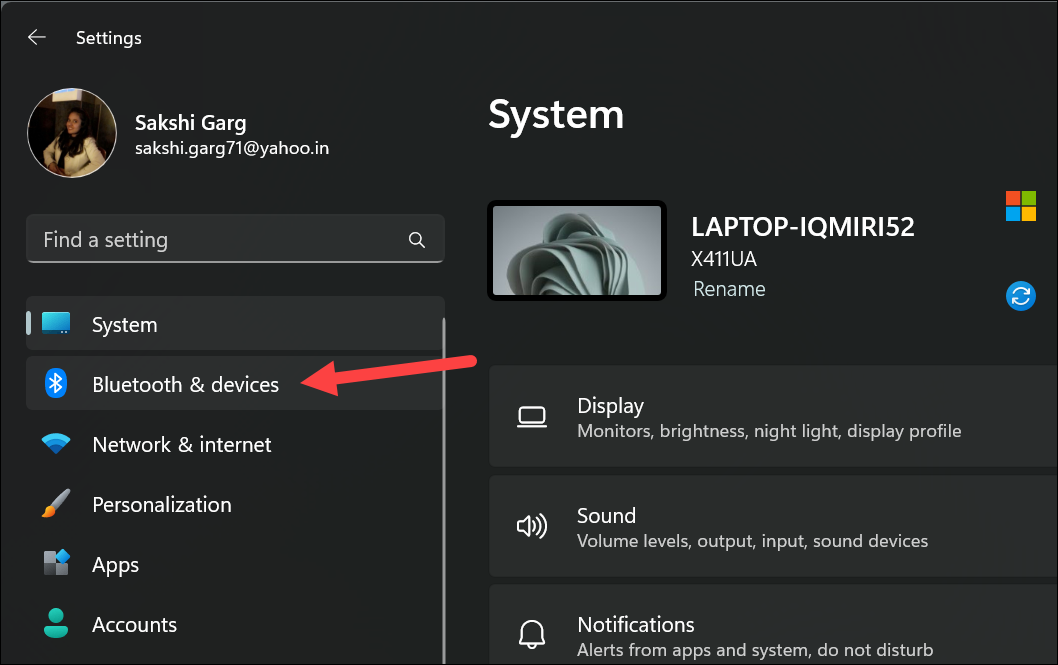1058x665 pixels.
Task: Select the Bluetooth & devices icon in sidebar
Action: [56, 384]
